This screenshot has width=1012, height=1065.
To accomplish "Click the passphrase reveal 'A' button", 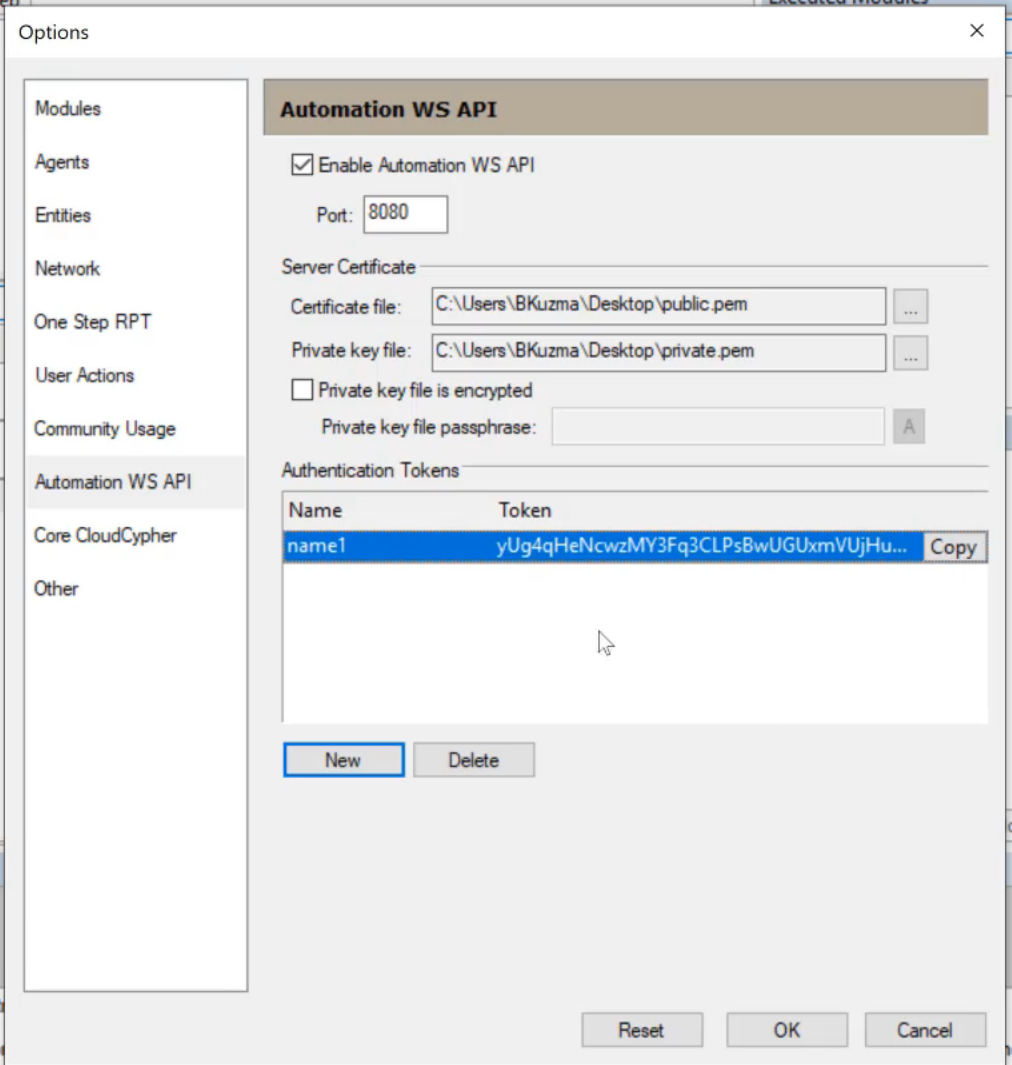I will [x=908, y=427].
